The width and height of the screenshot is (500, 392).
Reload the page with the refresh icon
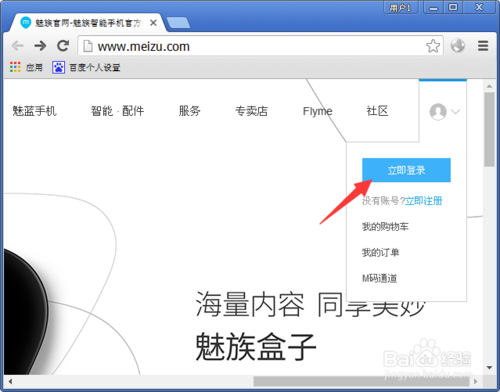point(63,46)
